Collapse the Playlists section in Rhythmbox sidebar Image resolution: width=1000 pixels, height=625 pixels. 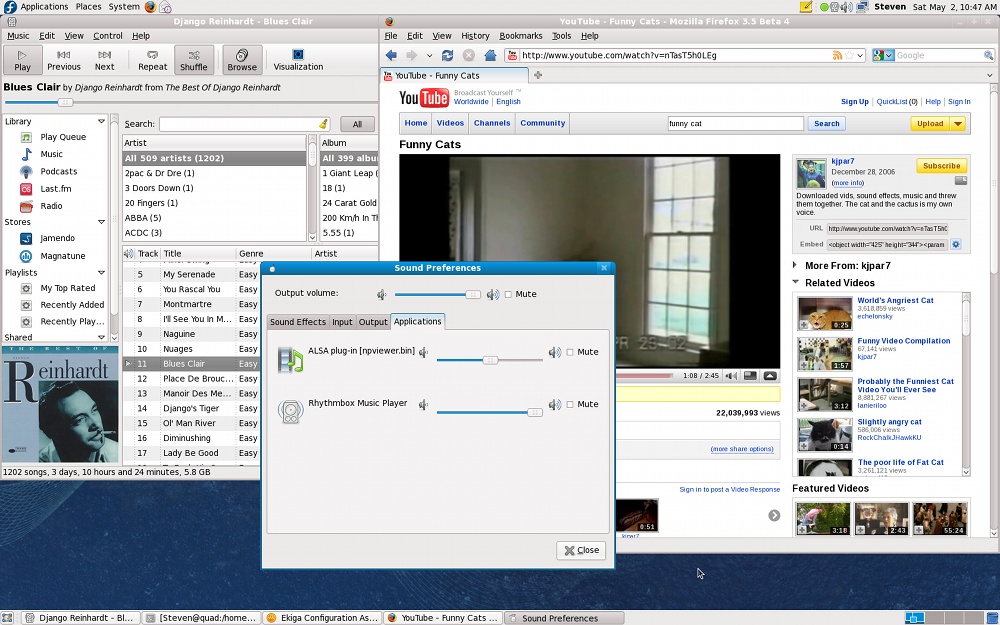101,272
